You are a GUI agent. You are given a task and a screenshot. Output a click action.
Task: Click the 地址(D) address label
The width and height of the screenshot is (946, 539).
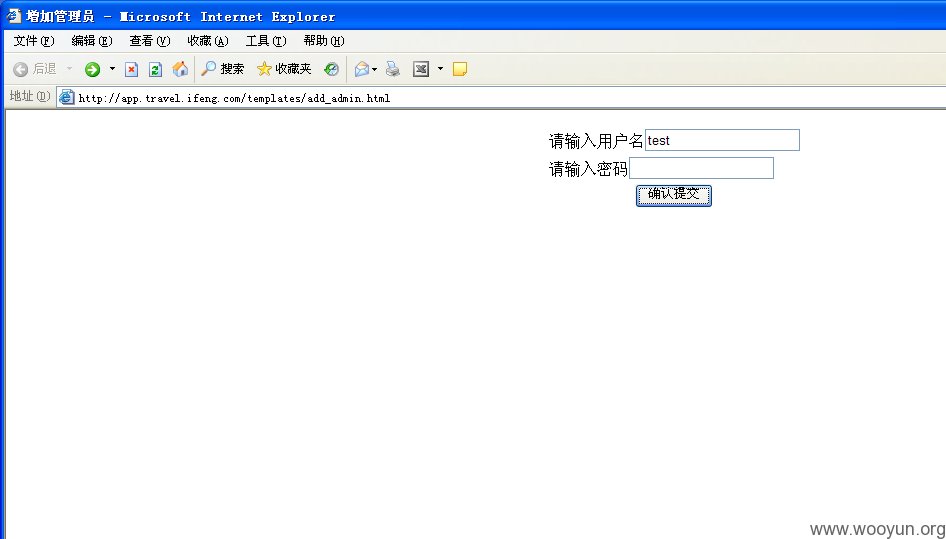click(30, 97)
